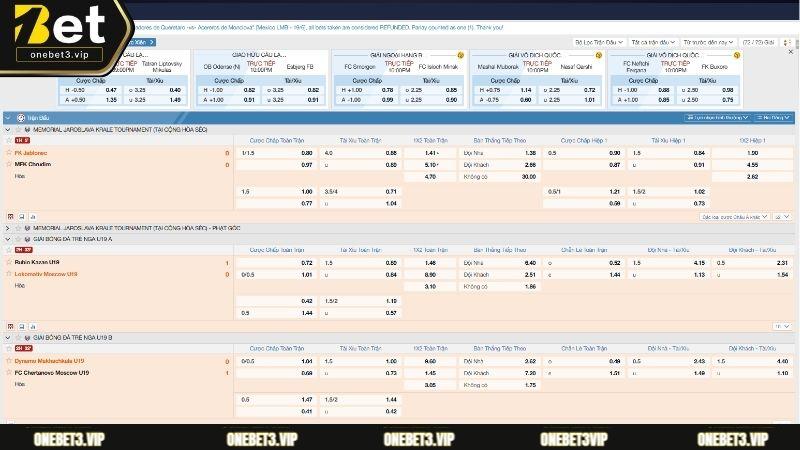Click star icon beside Jablonec 1H timer

coord(9,140)
